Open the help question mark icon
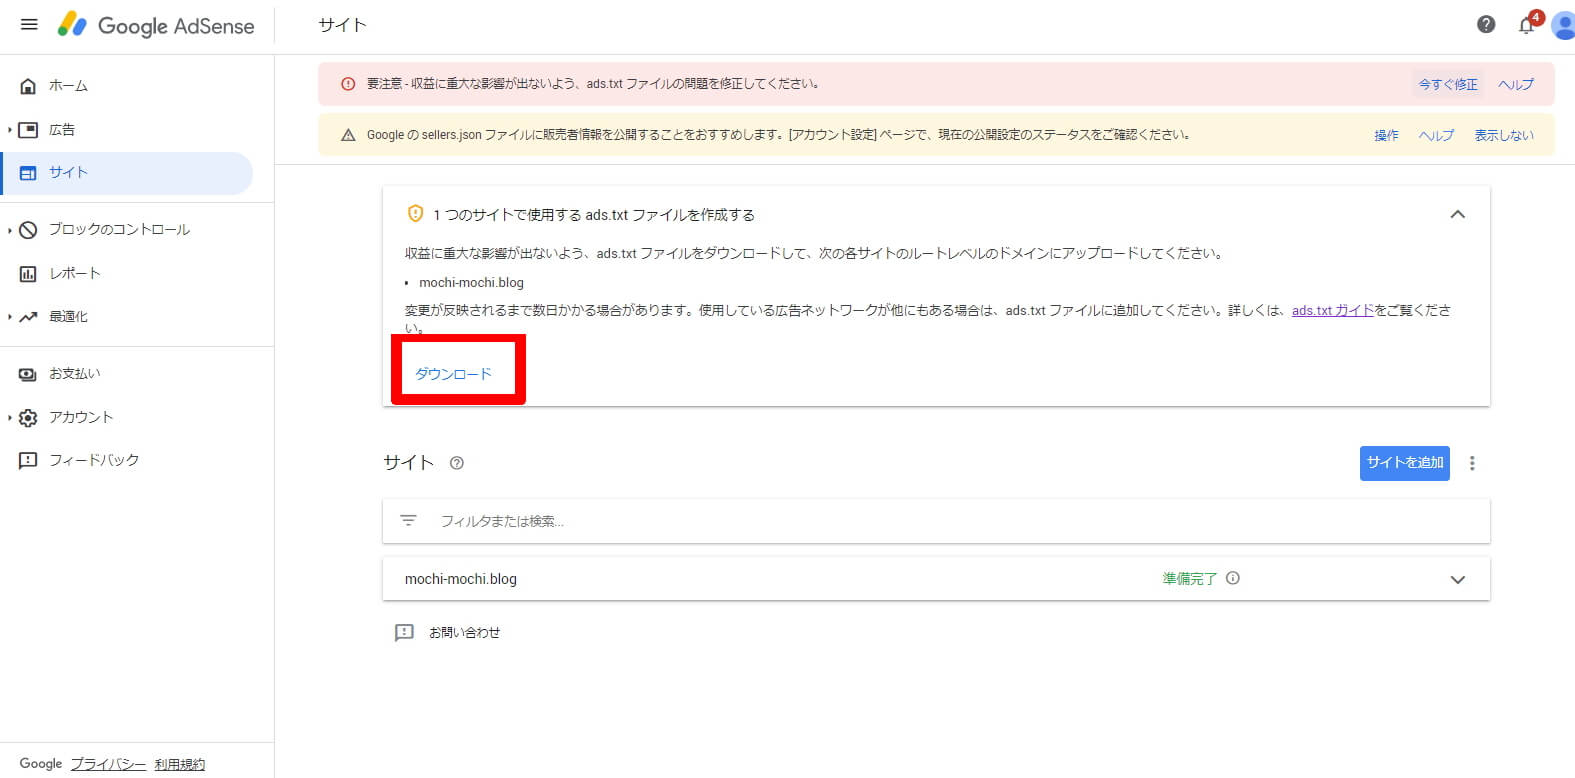Image resolution: width=1575 pixels, height=778 pixels. click(1486, 25)
